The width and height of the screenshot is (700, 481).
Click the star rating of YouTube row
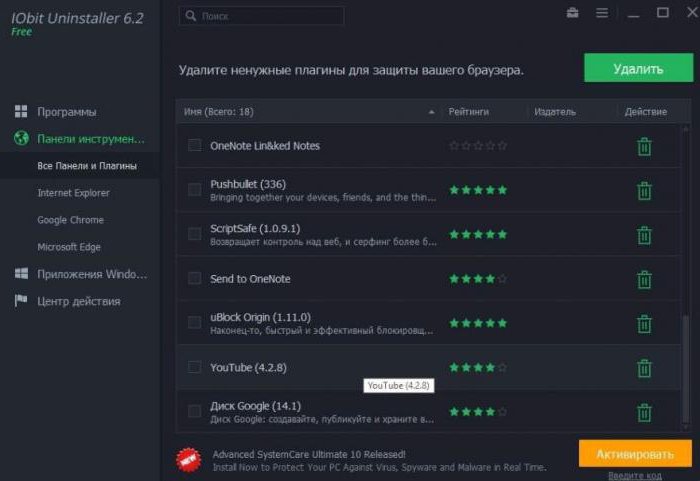coord(478,368)
